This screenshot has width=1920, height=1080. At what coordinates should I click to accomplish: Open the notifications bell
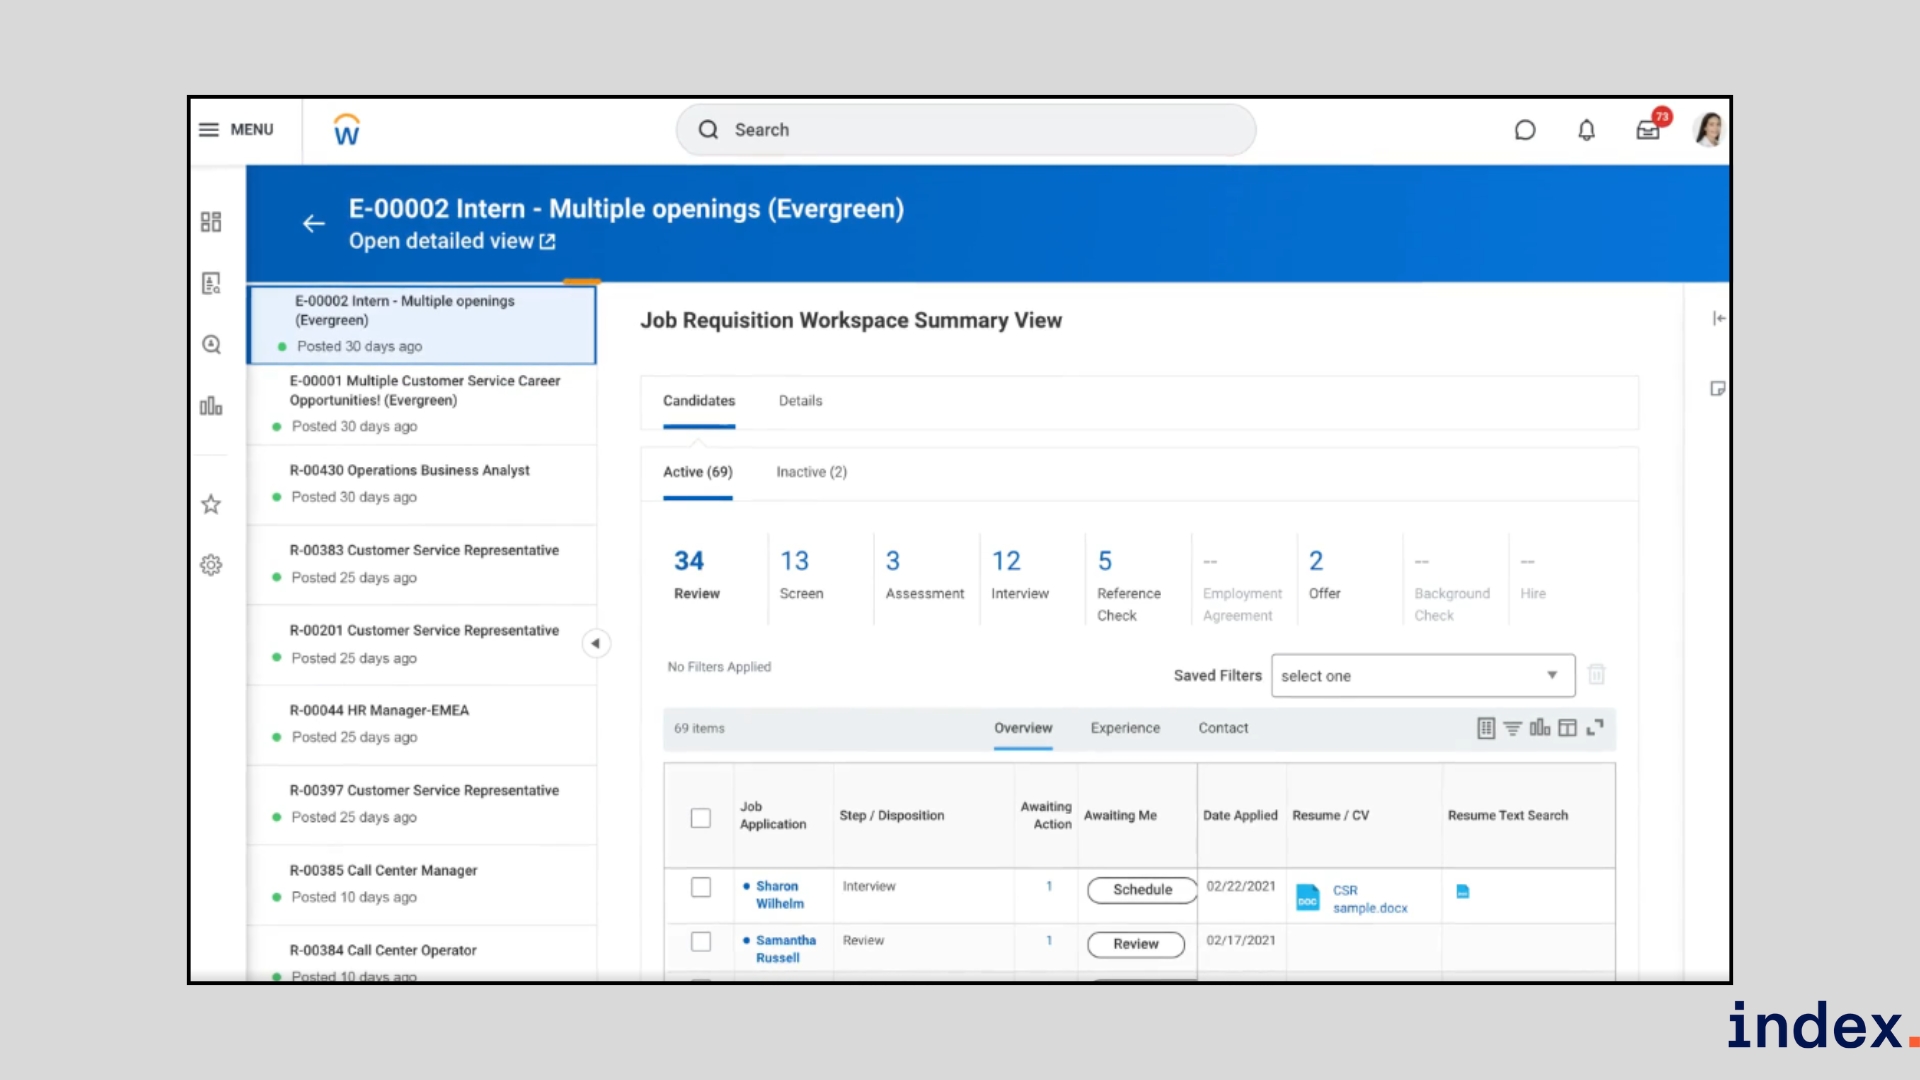(x=1586, y=130)
